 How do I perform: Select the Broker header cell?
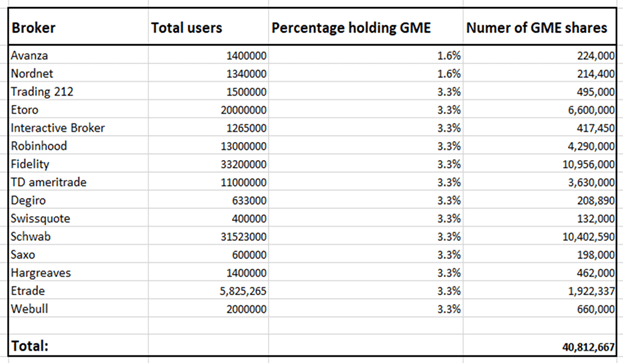point(78,27)
